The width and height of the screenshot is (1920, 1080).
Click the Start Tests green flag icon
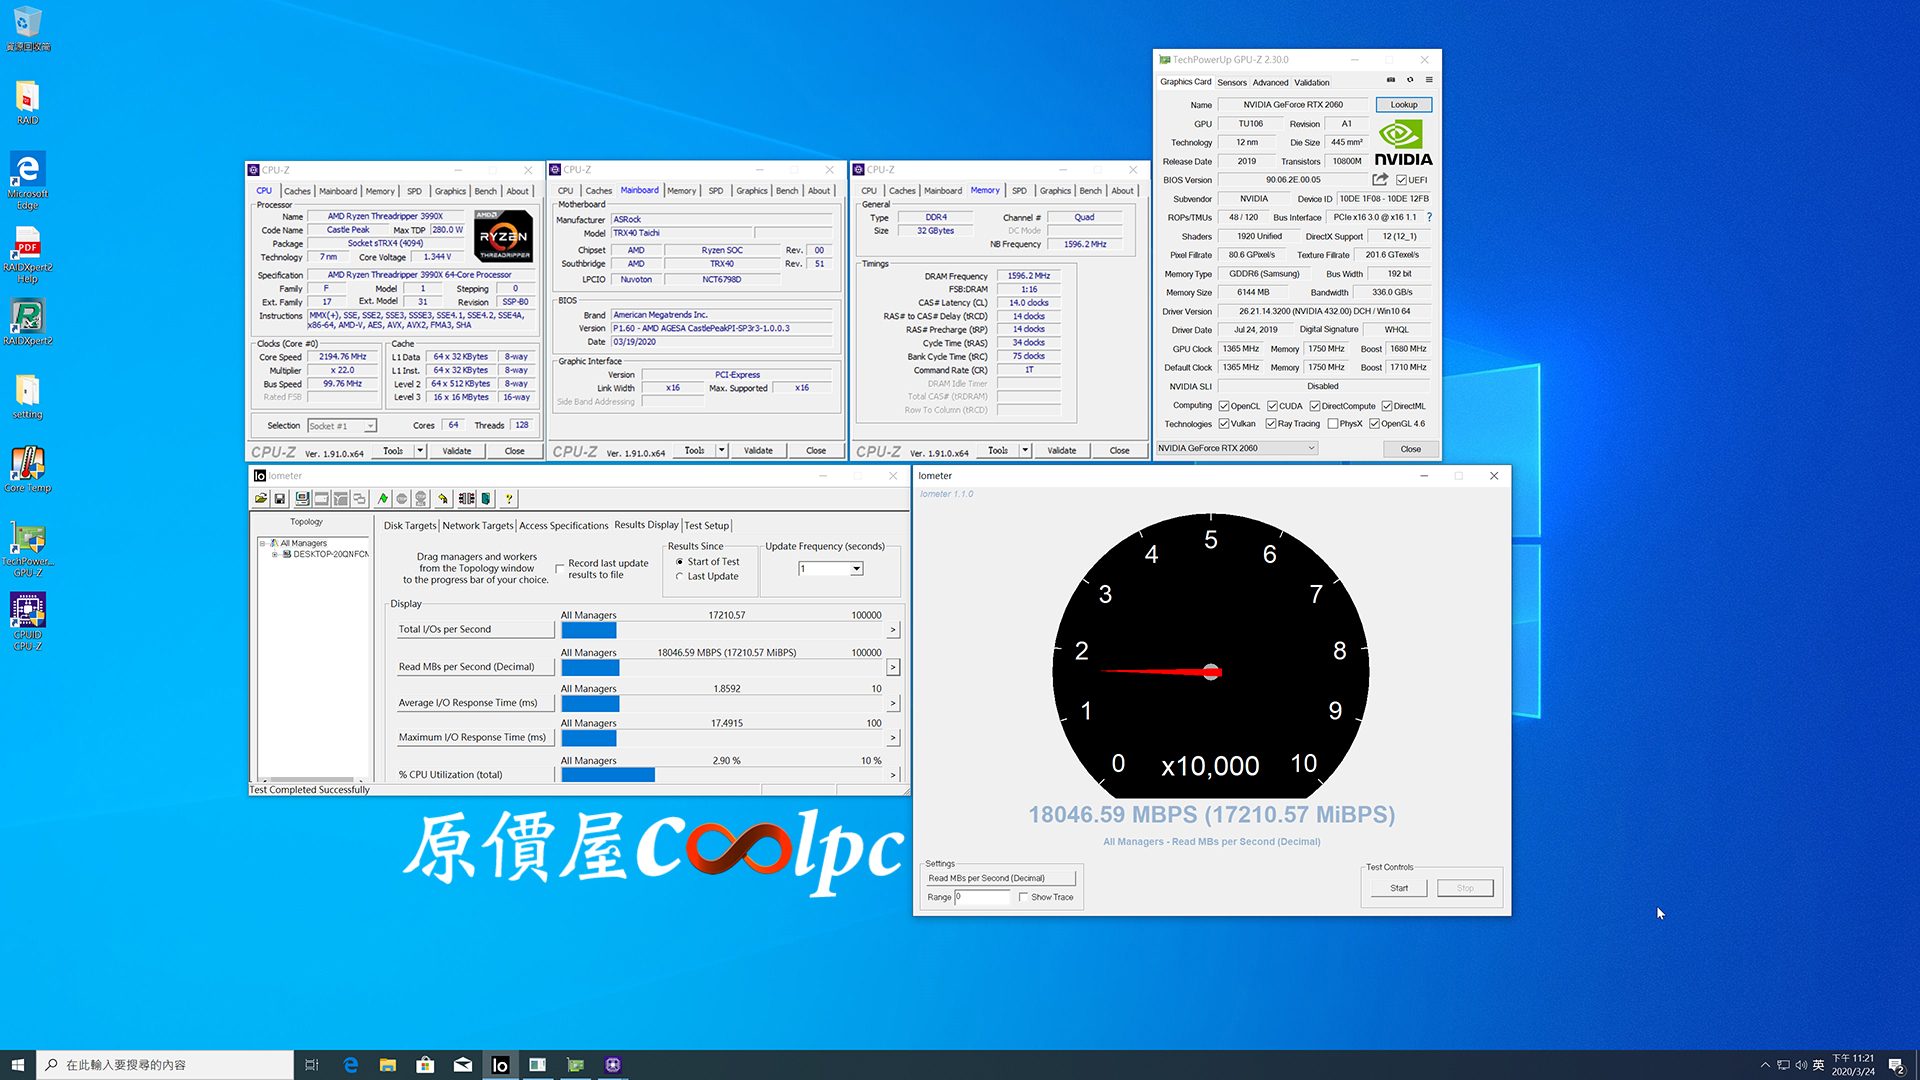point(382,498)
